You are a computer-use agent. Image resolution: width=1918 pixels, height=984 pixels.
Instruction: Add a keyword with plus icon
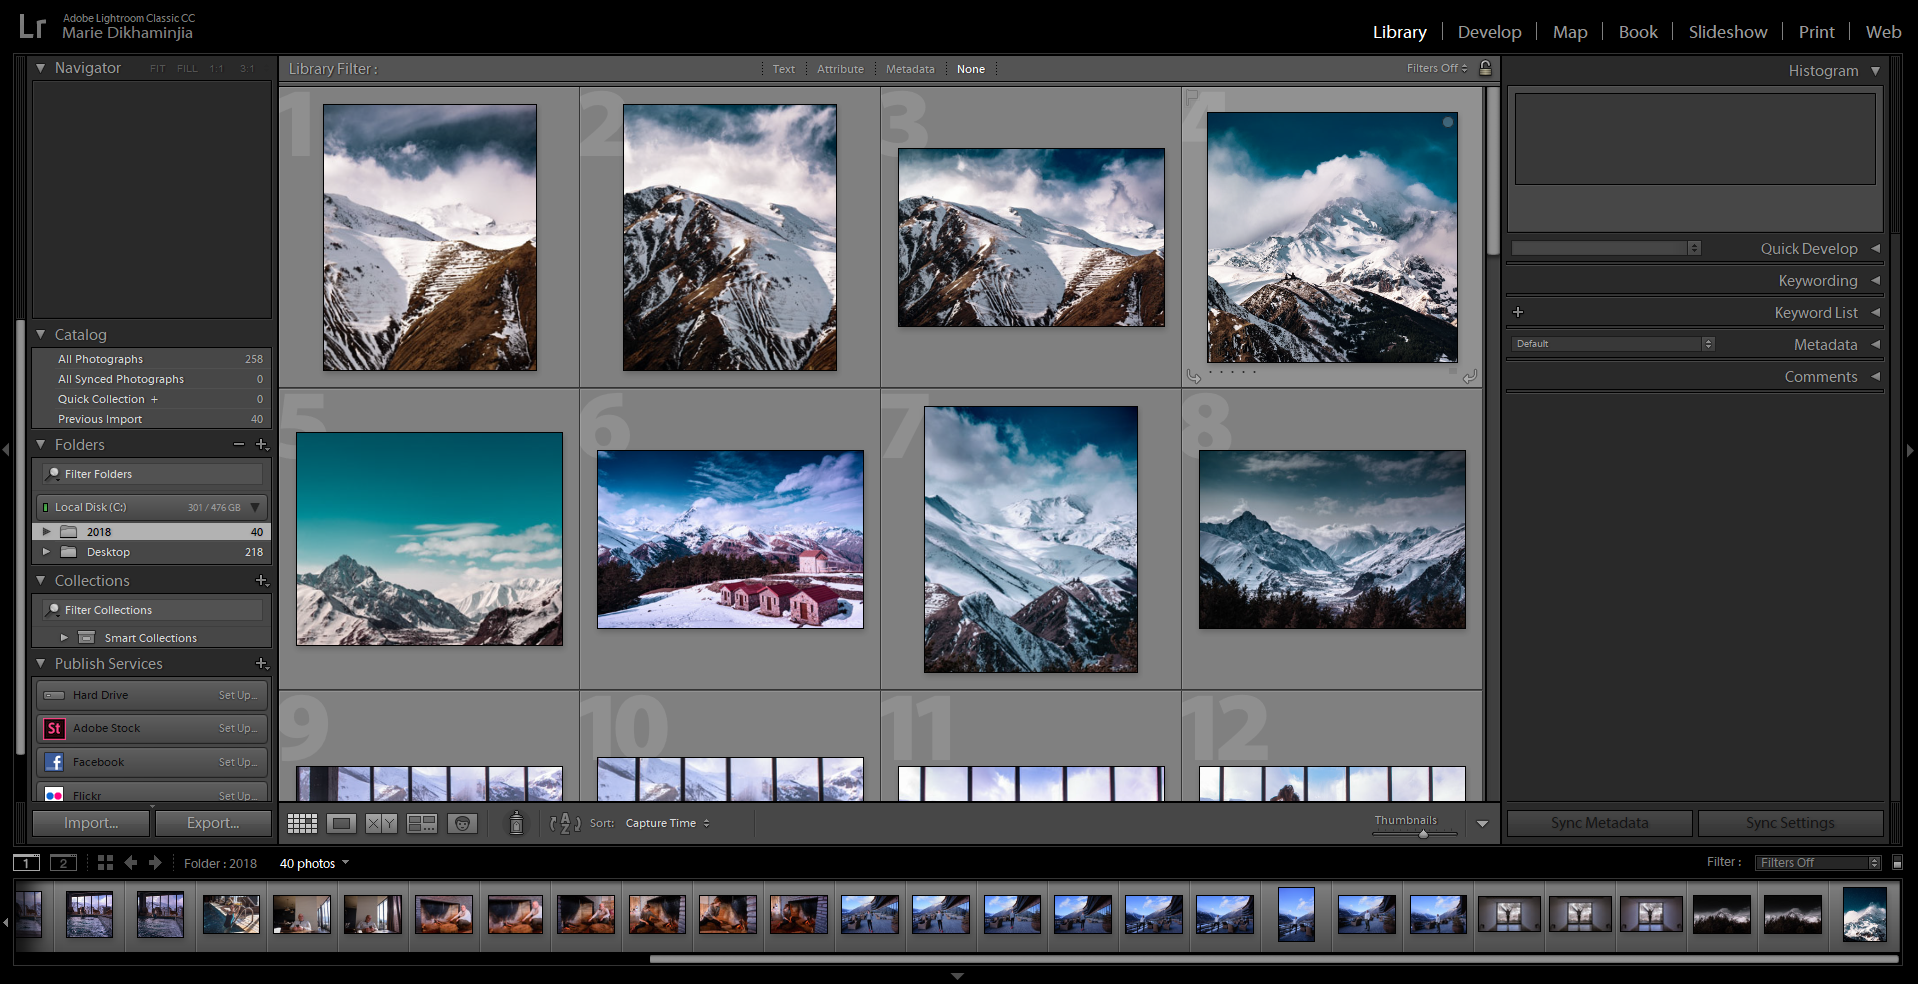tap(1518, 312)
